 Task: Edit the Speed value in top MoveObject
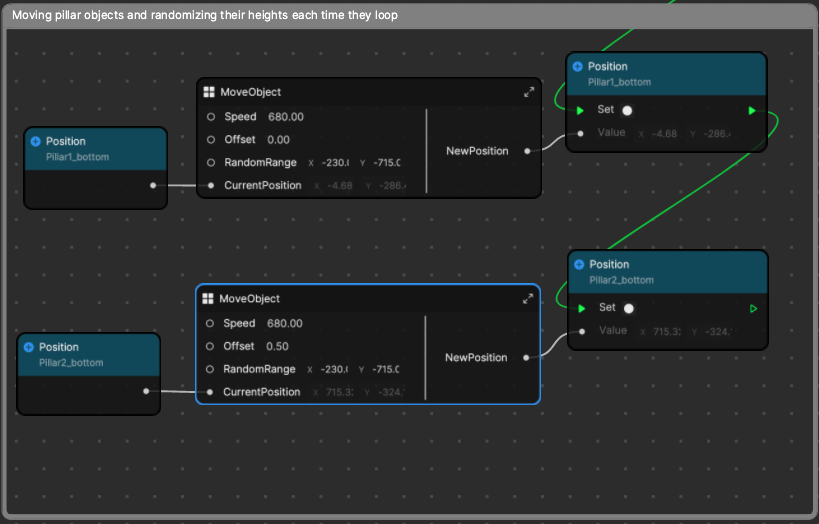(285, 117)
